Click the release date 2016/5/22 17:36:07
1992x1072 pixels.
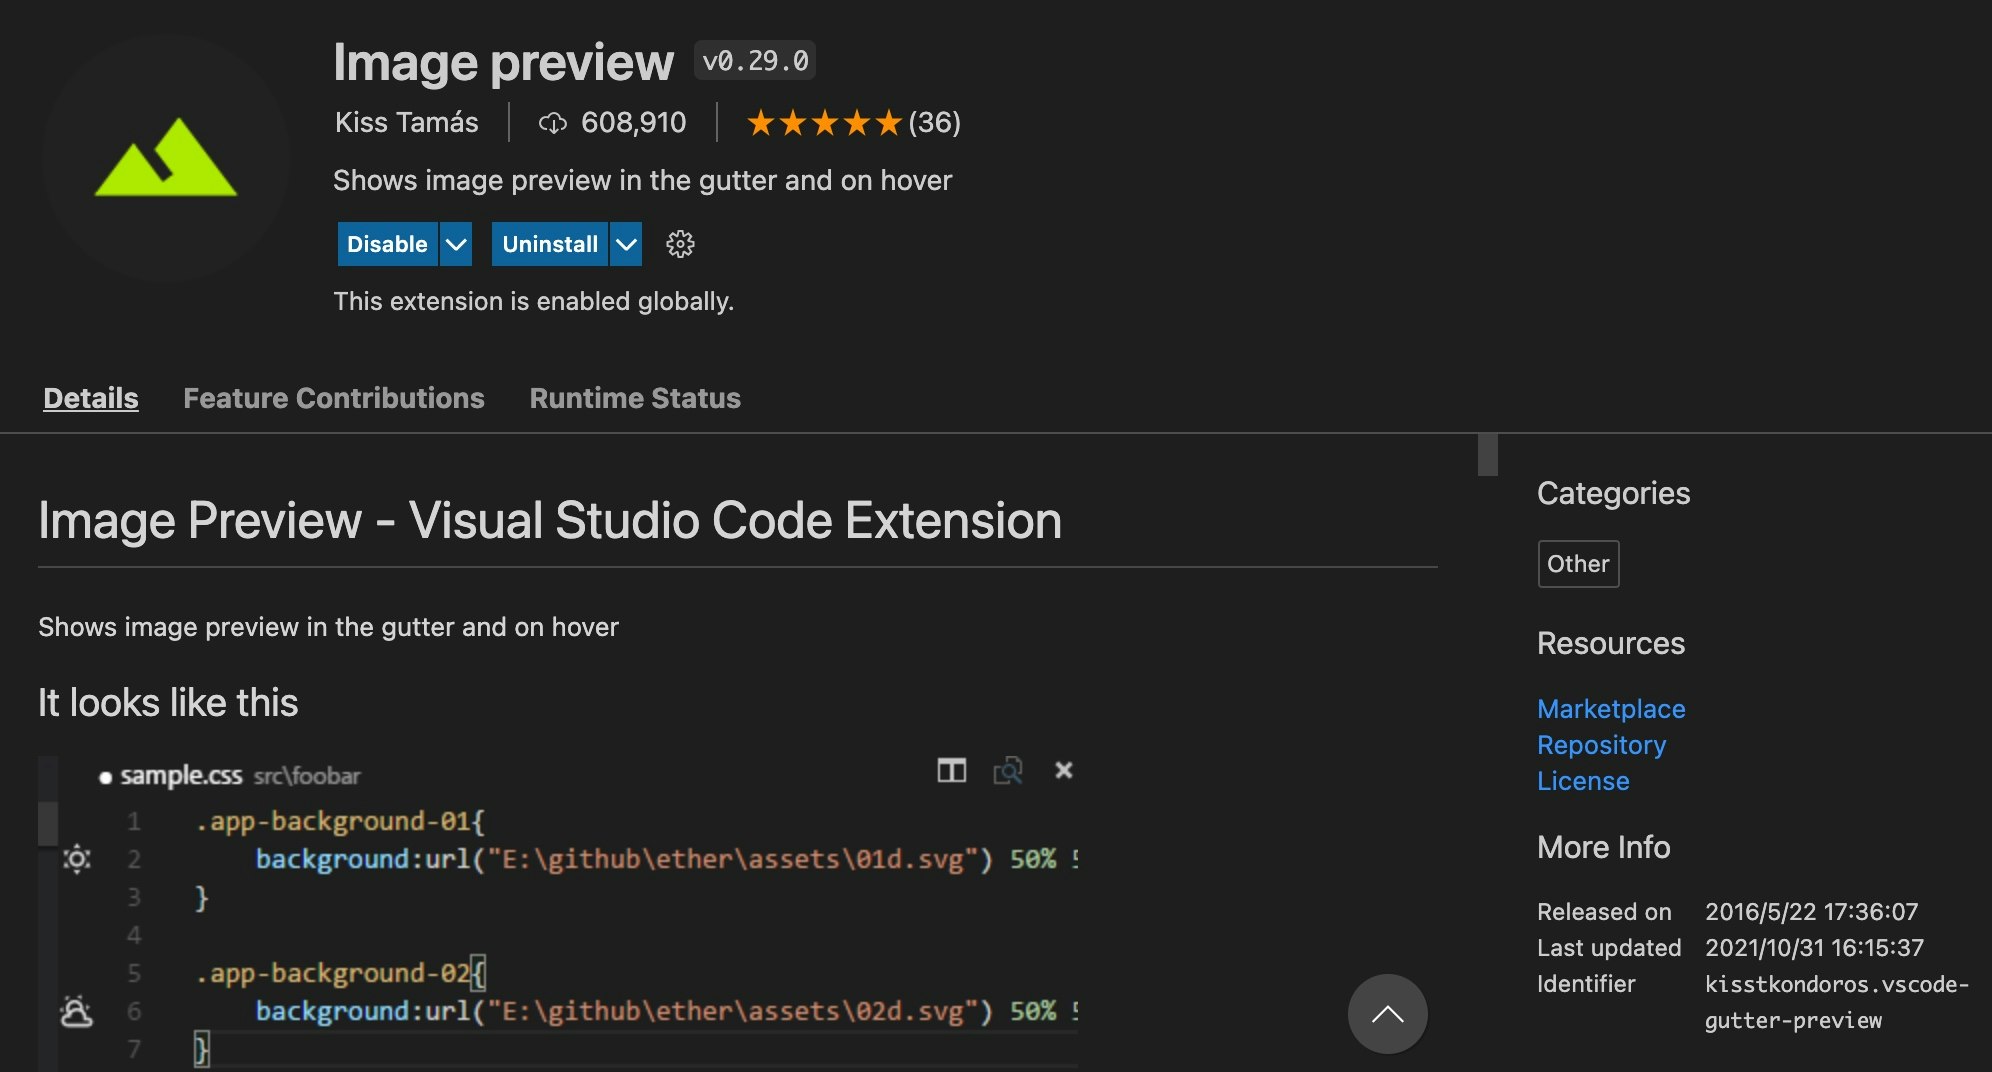(1811, 912)
